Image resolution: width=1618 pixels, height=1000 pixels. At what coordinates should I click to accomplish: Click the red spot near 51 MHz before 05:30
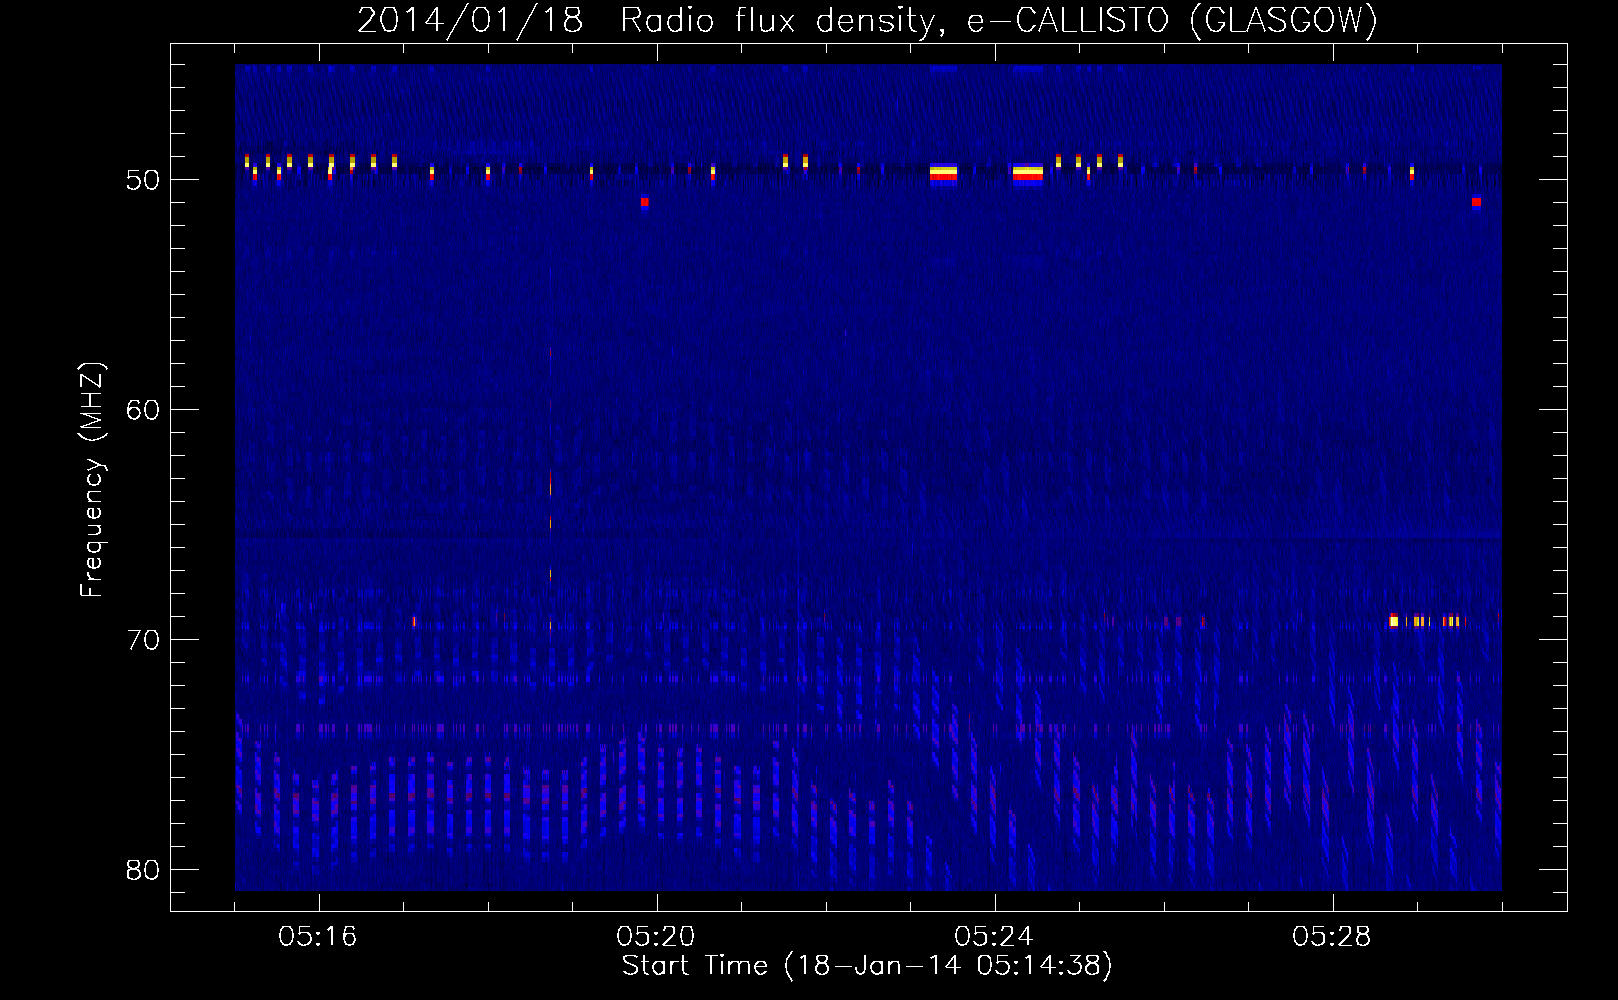pyautogui.click(x=1476, y=202)
